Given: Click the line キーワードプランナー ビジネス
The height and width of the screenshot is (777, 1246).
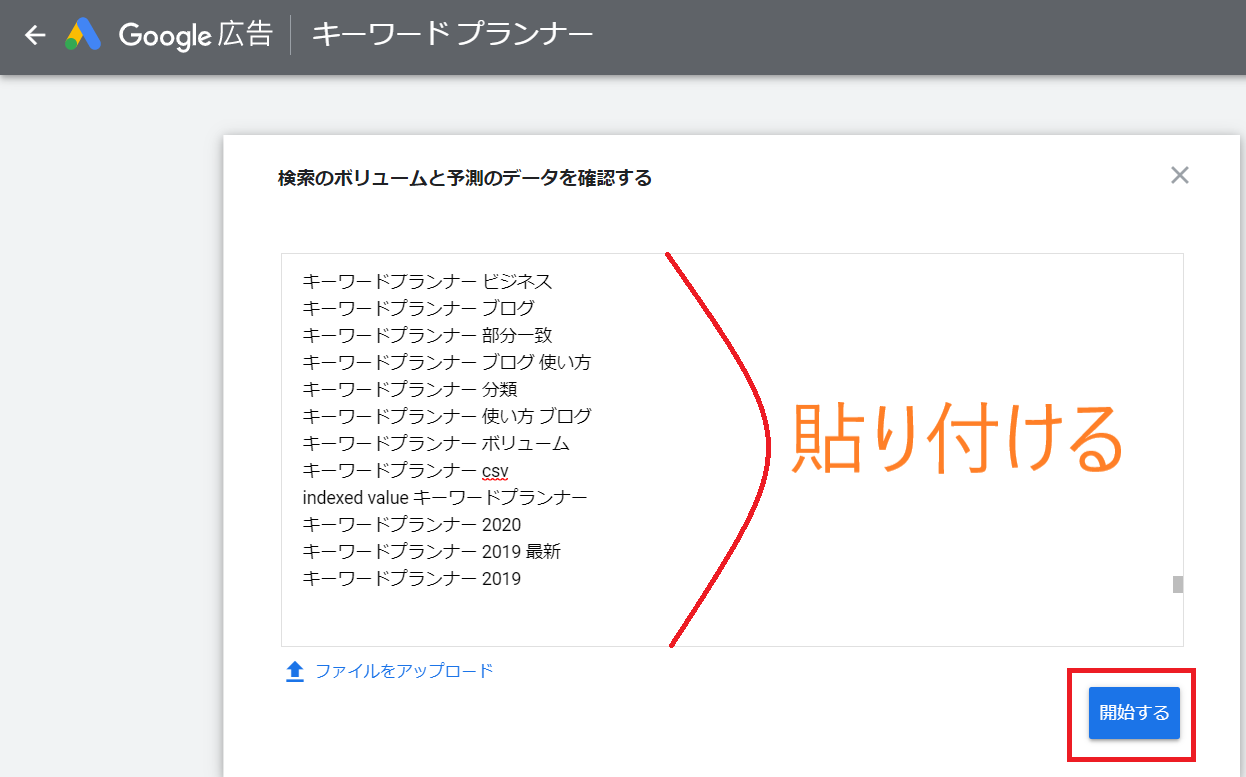Looking at the screenshot, I should click(x=427, y=281).
